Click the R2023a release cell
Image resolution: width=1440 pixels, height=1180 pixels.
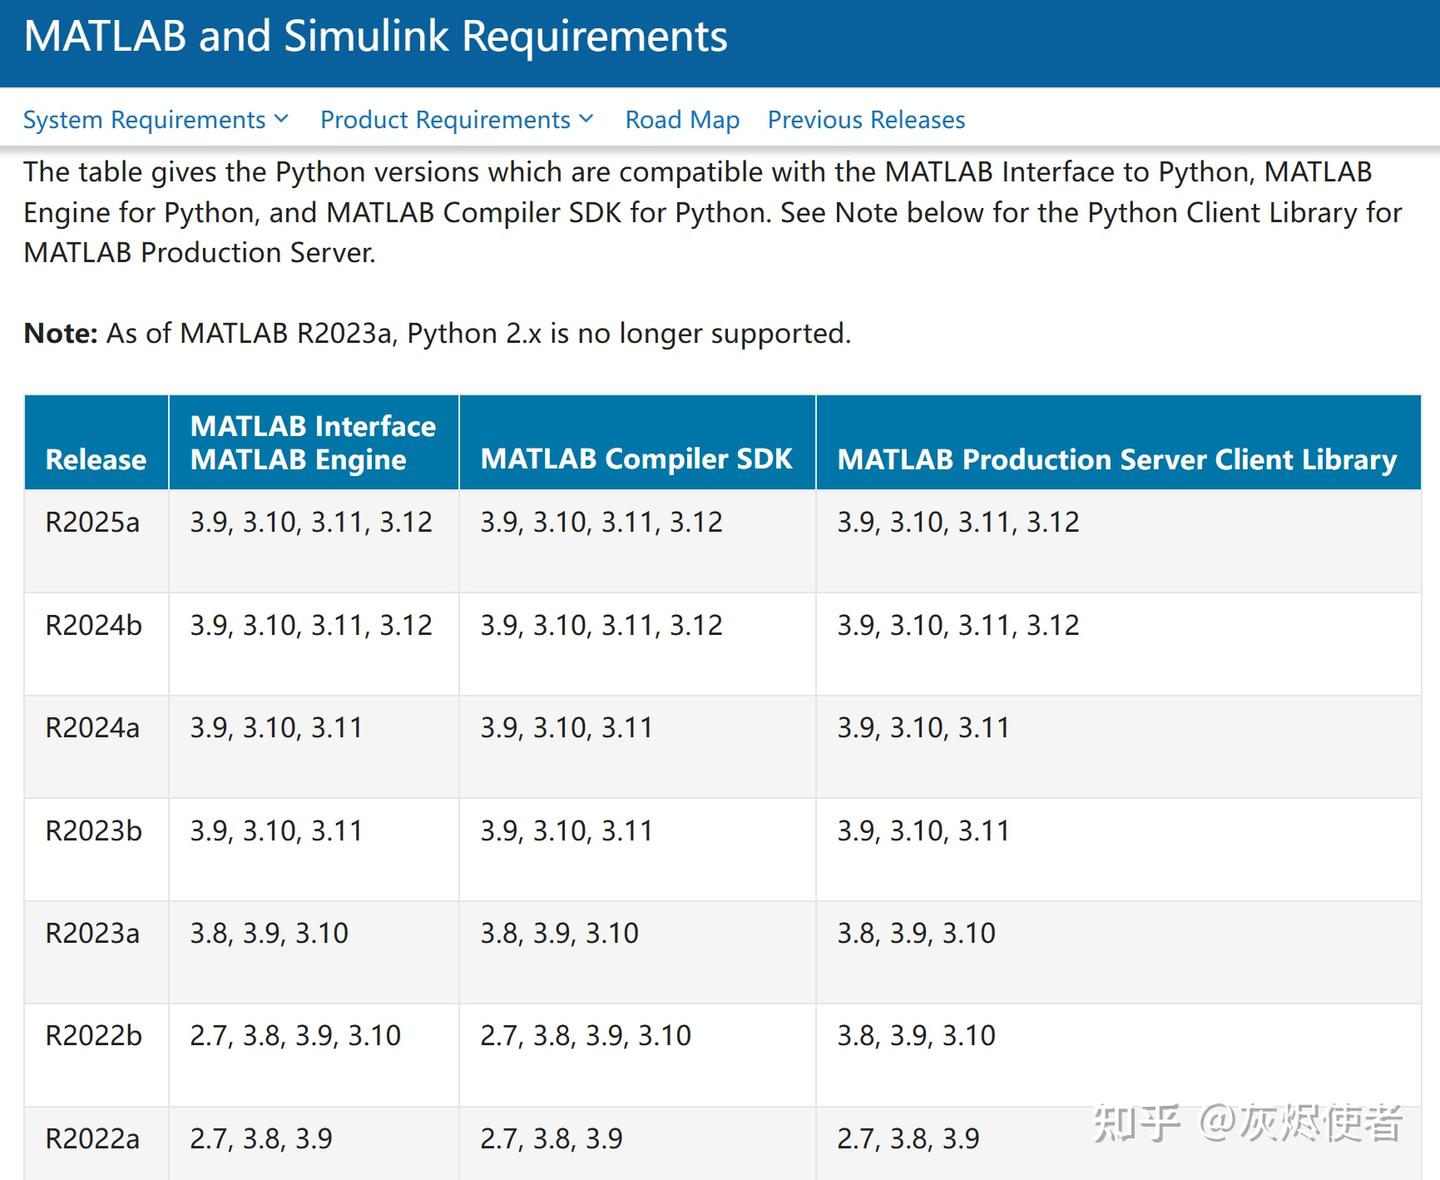pyautogui.click(x=93, y=933)
